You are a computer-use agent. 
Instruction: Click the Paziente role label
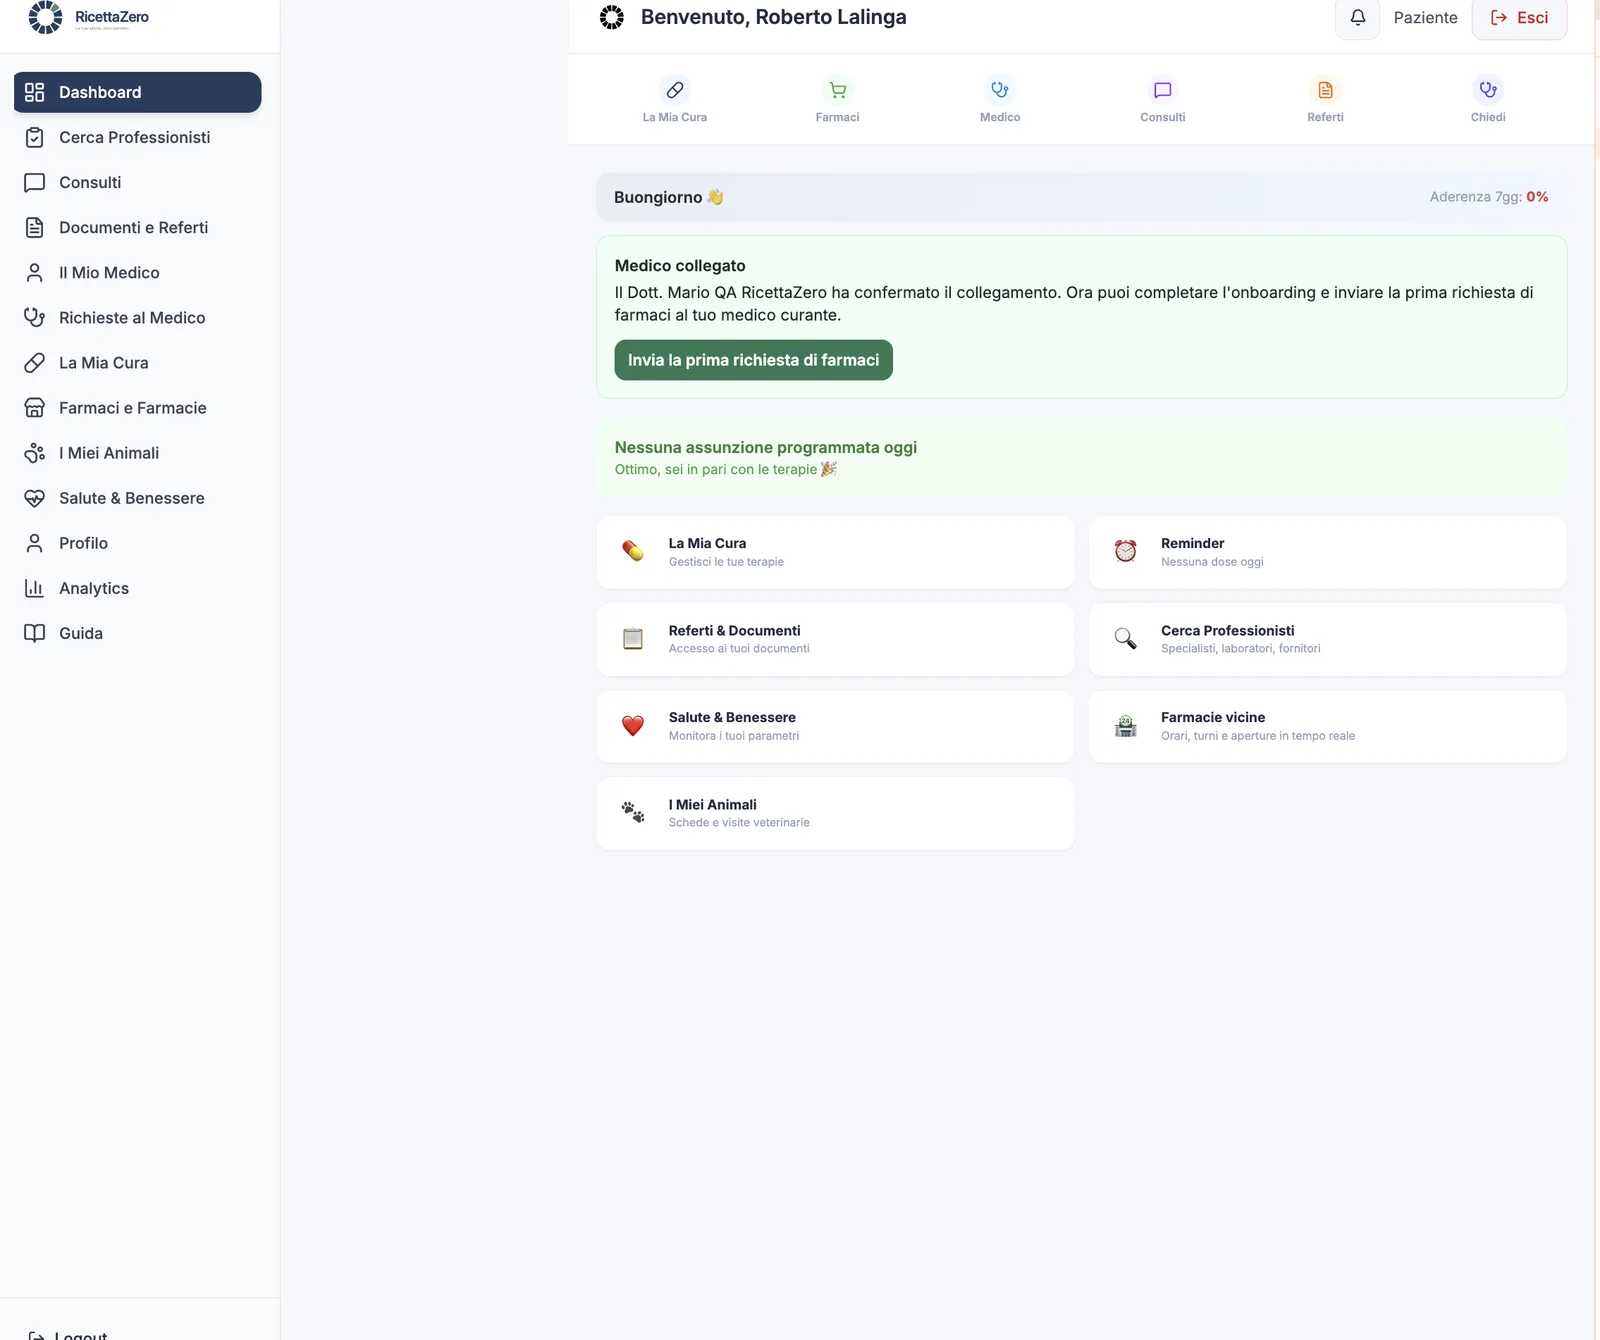pos(1425,17)
